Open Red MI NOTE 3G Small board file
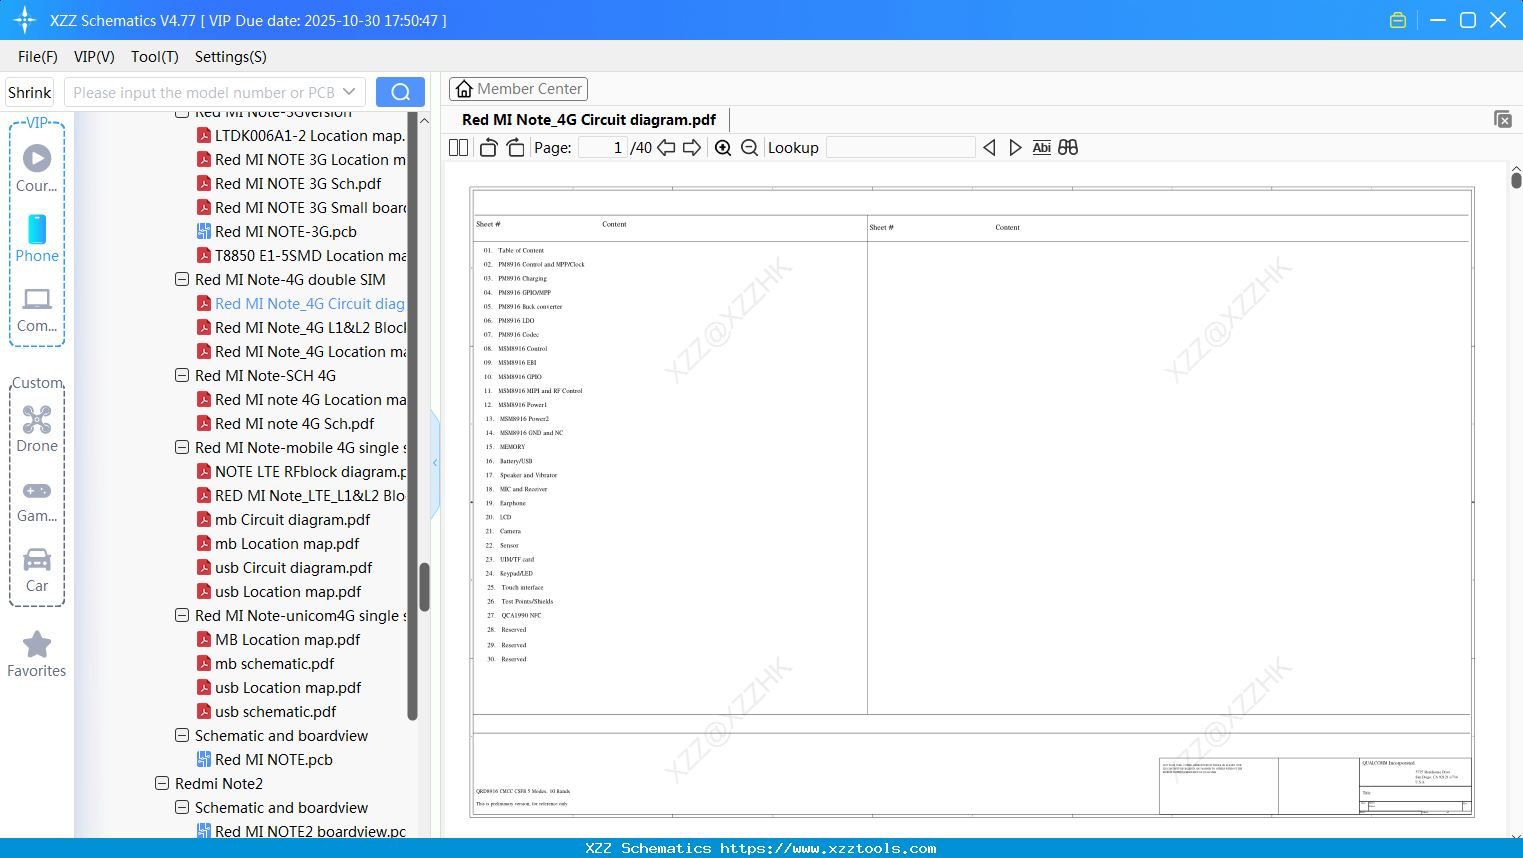The image size is (1523, 858). pos(301,208)
